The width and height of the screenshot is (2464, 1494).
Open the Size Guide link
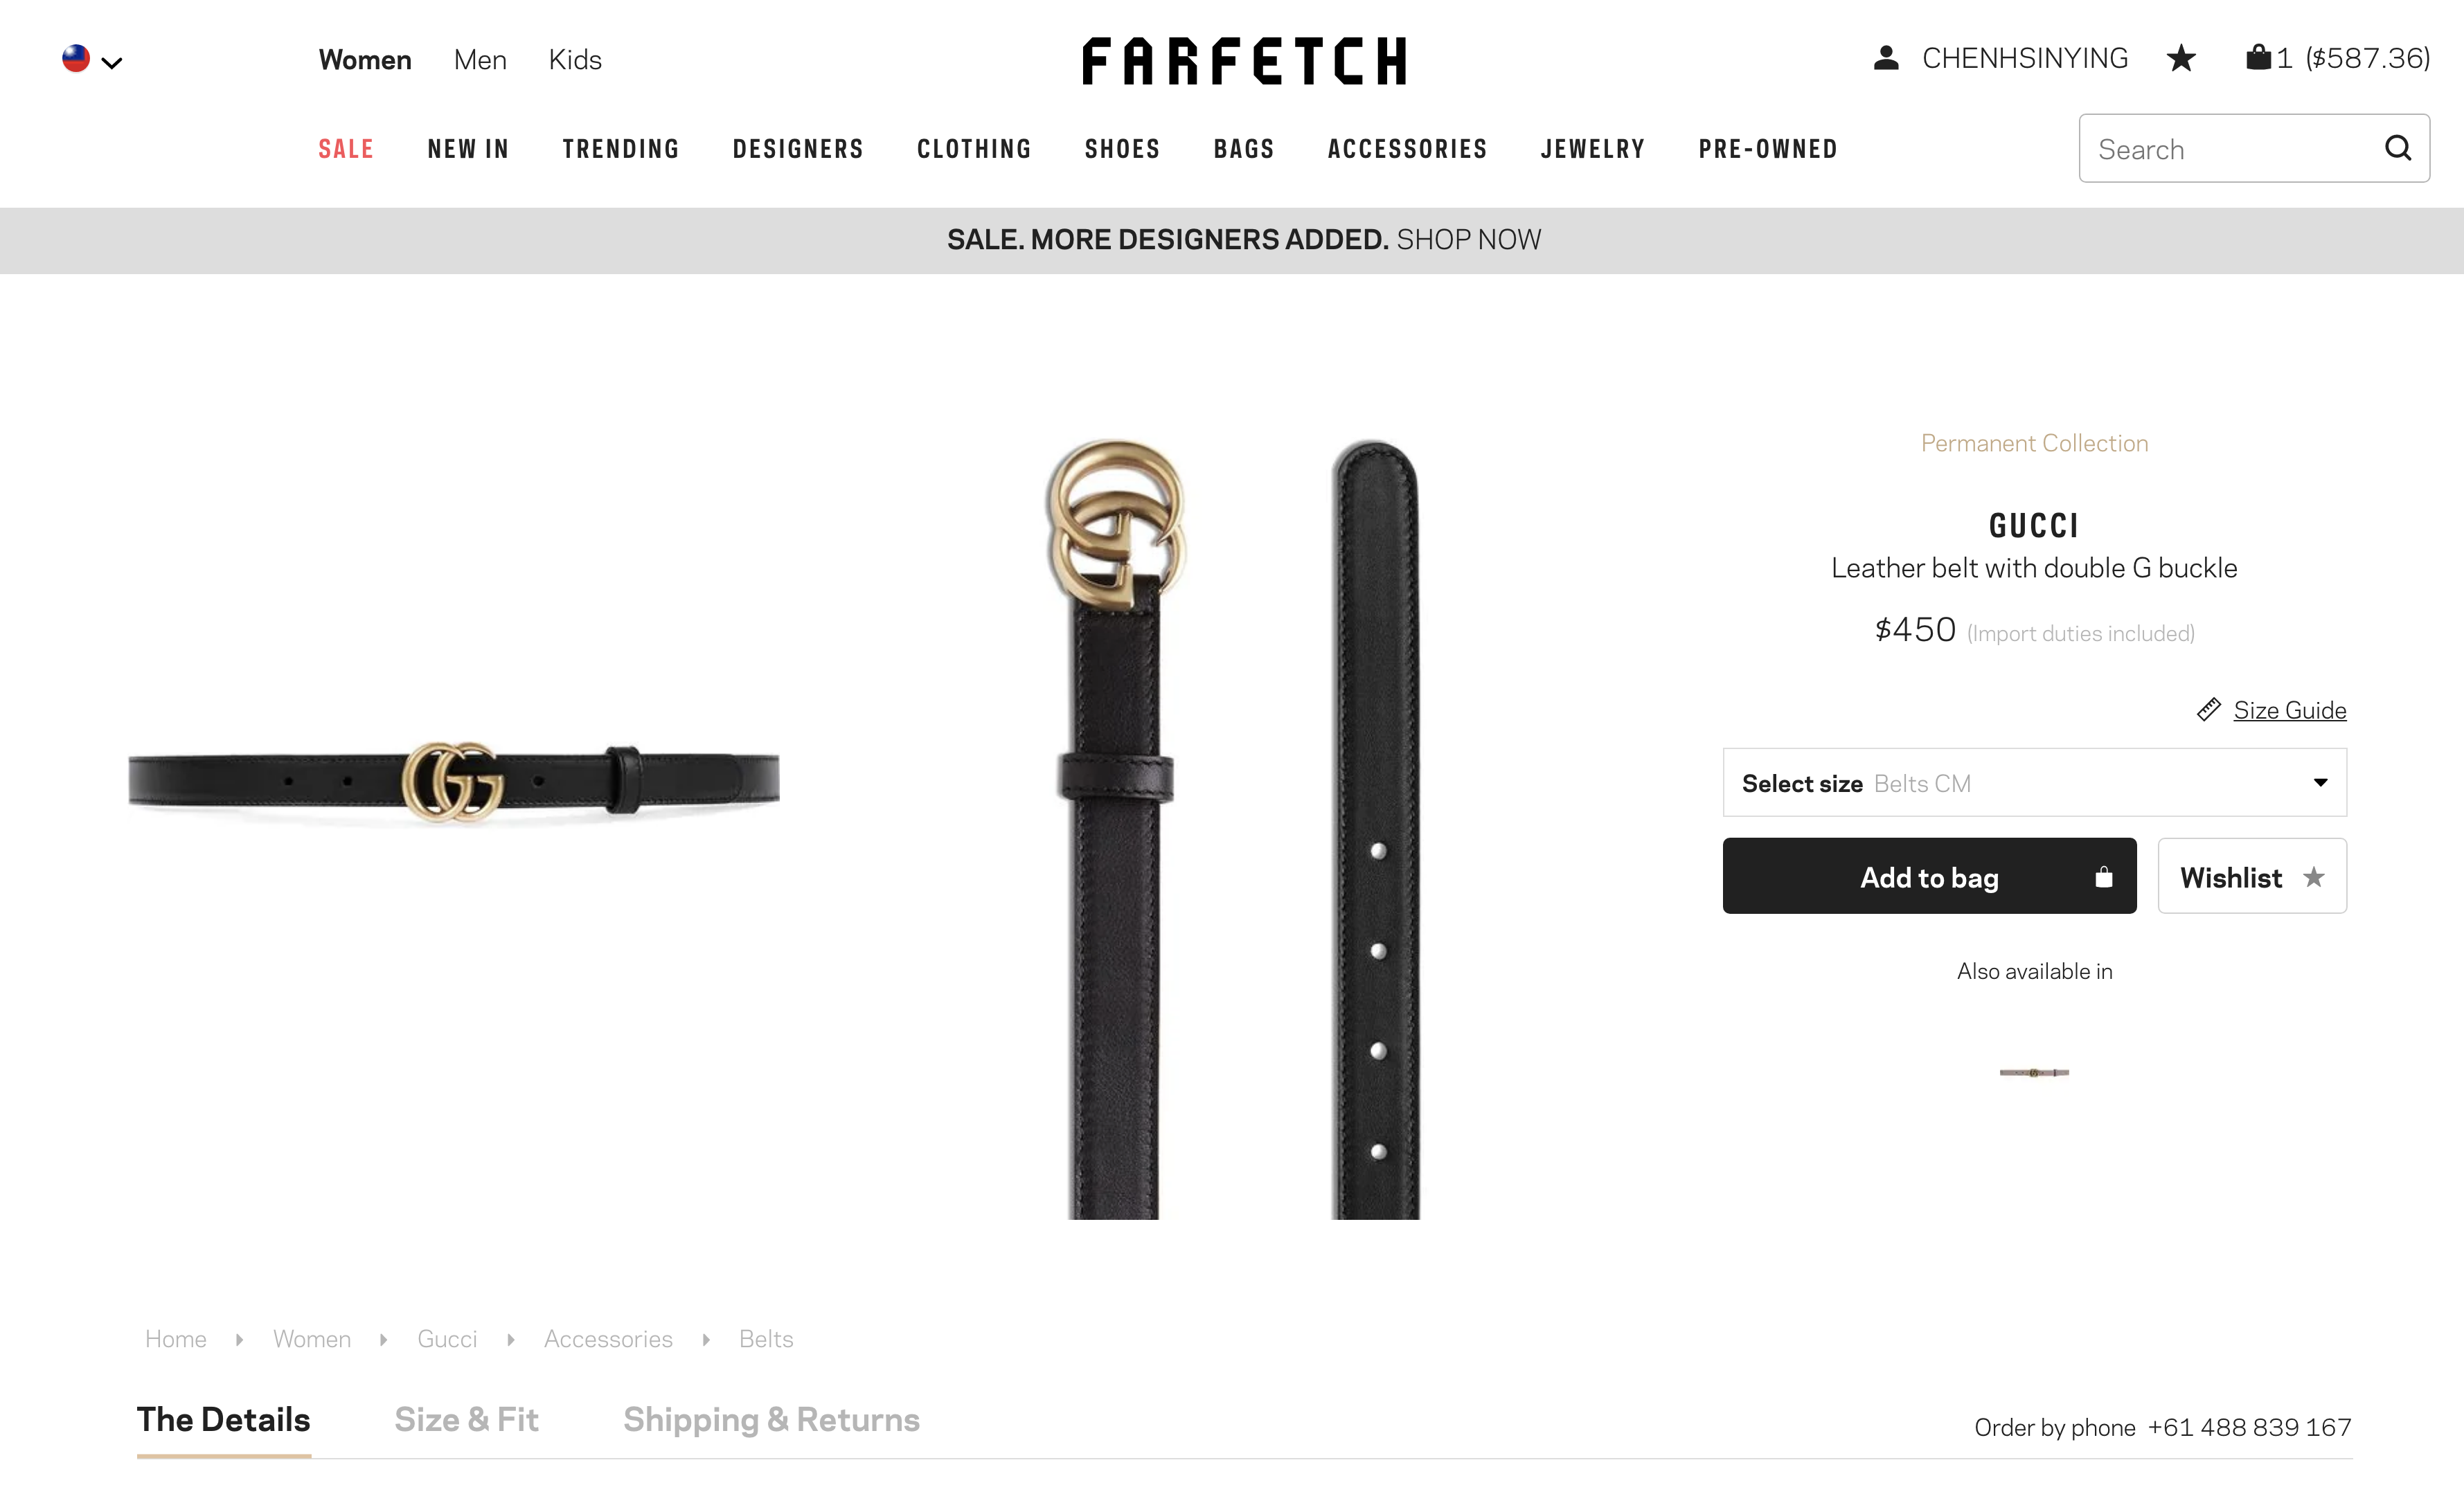pos(2289,710)
